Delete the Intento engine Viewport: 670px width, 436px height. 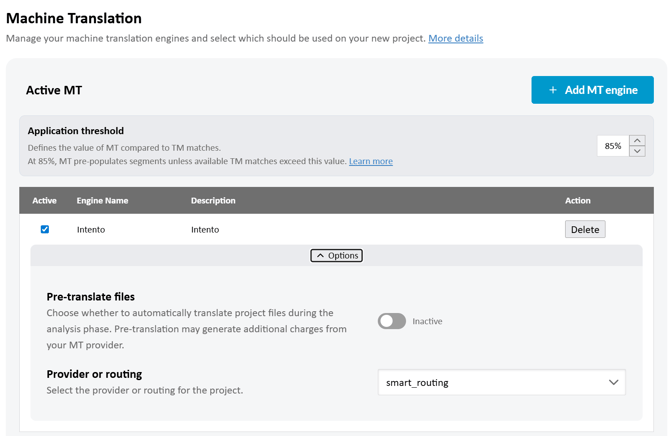click(585, 229)
